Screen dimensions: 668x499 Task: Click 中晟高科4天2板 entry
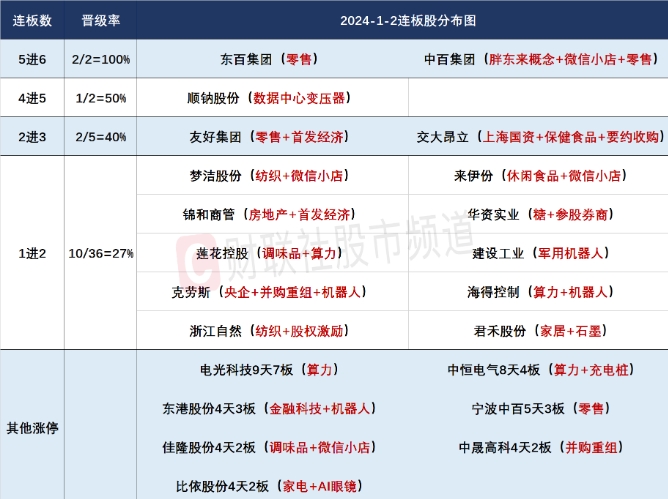click(540, 447)
